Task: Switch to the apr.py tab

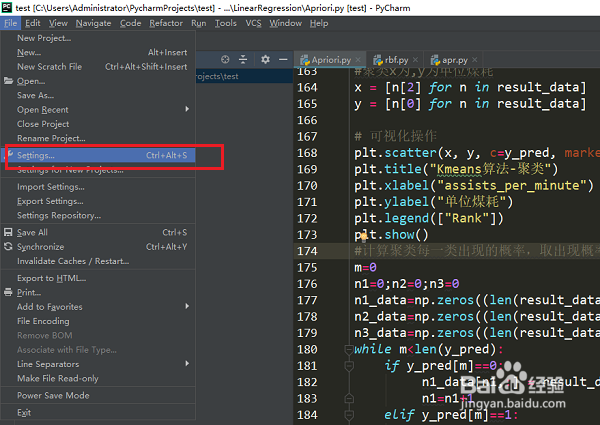Action: [x=455, y=60]
